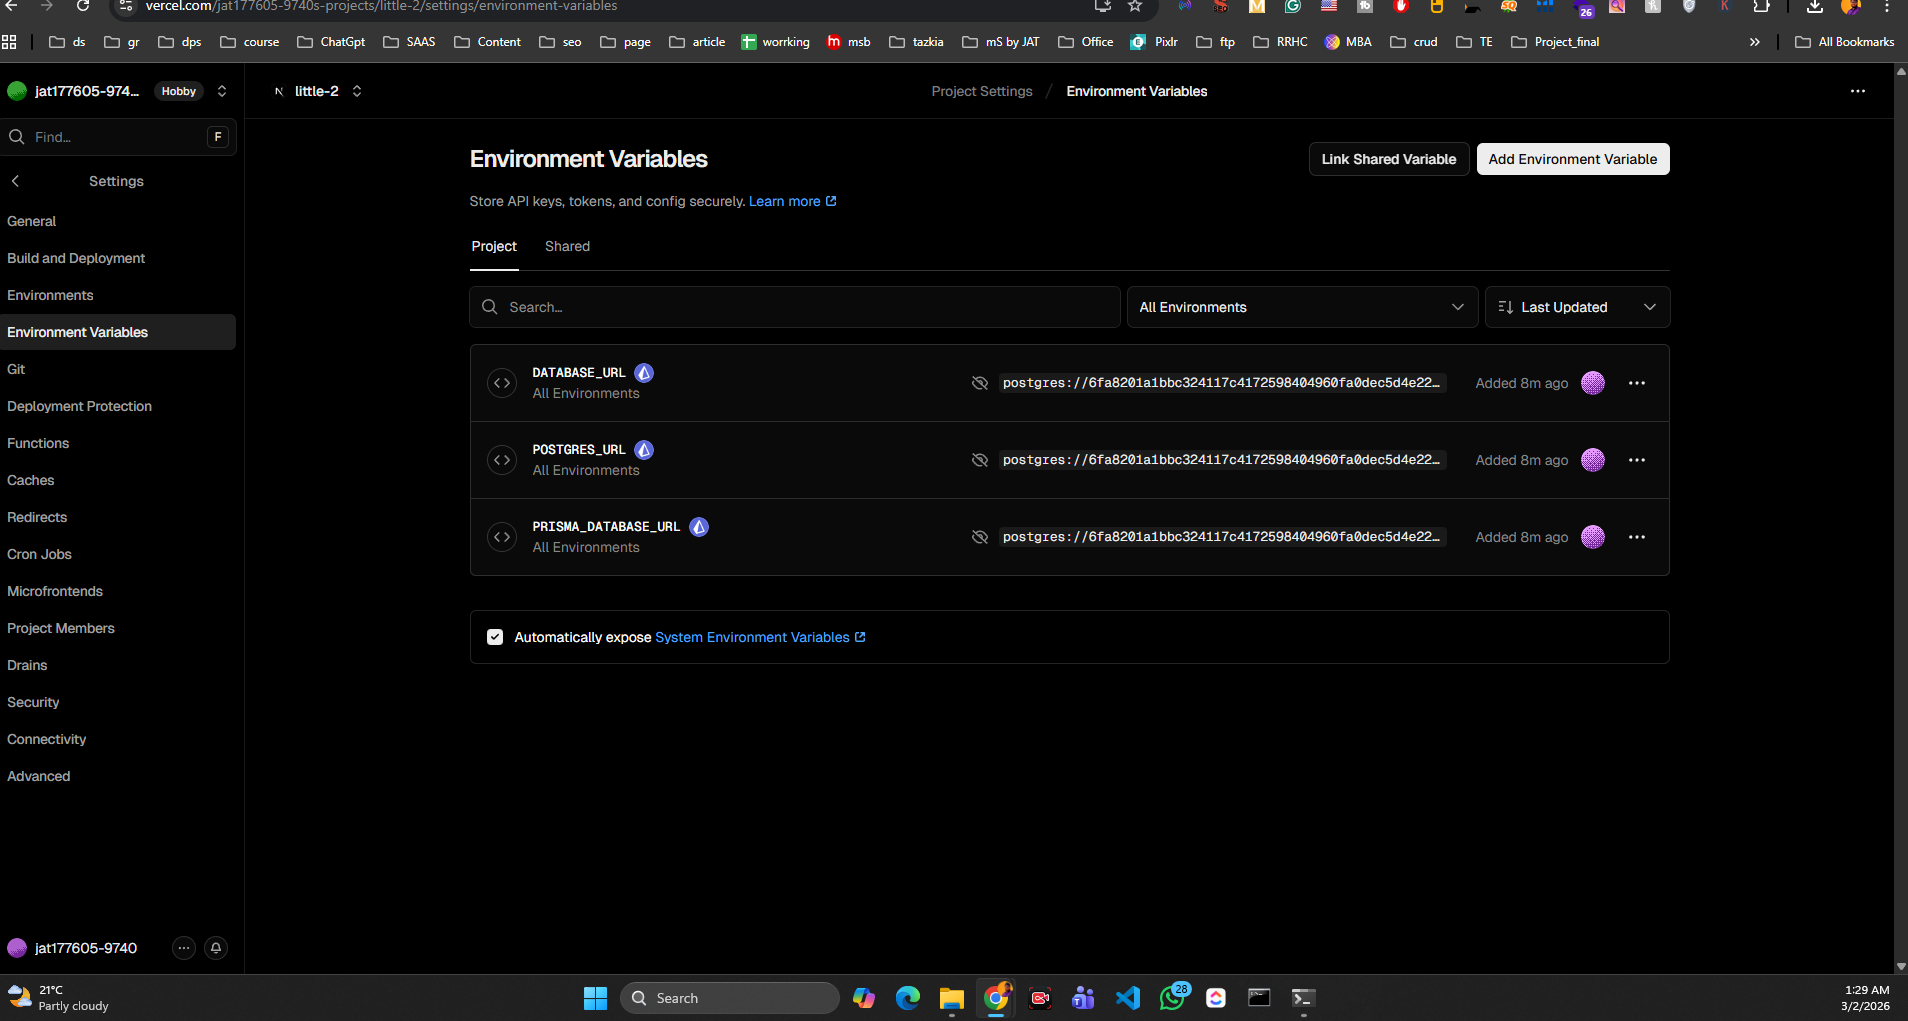Click the Add Environment Variable button
Image resolution: width=1908 pixels, height=1021 pixels.
pyautogui.click(x=1572, y=159)
